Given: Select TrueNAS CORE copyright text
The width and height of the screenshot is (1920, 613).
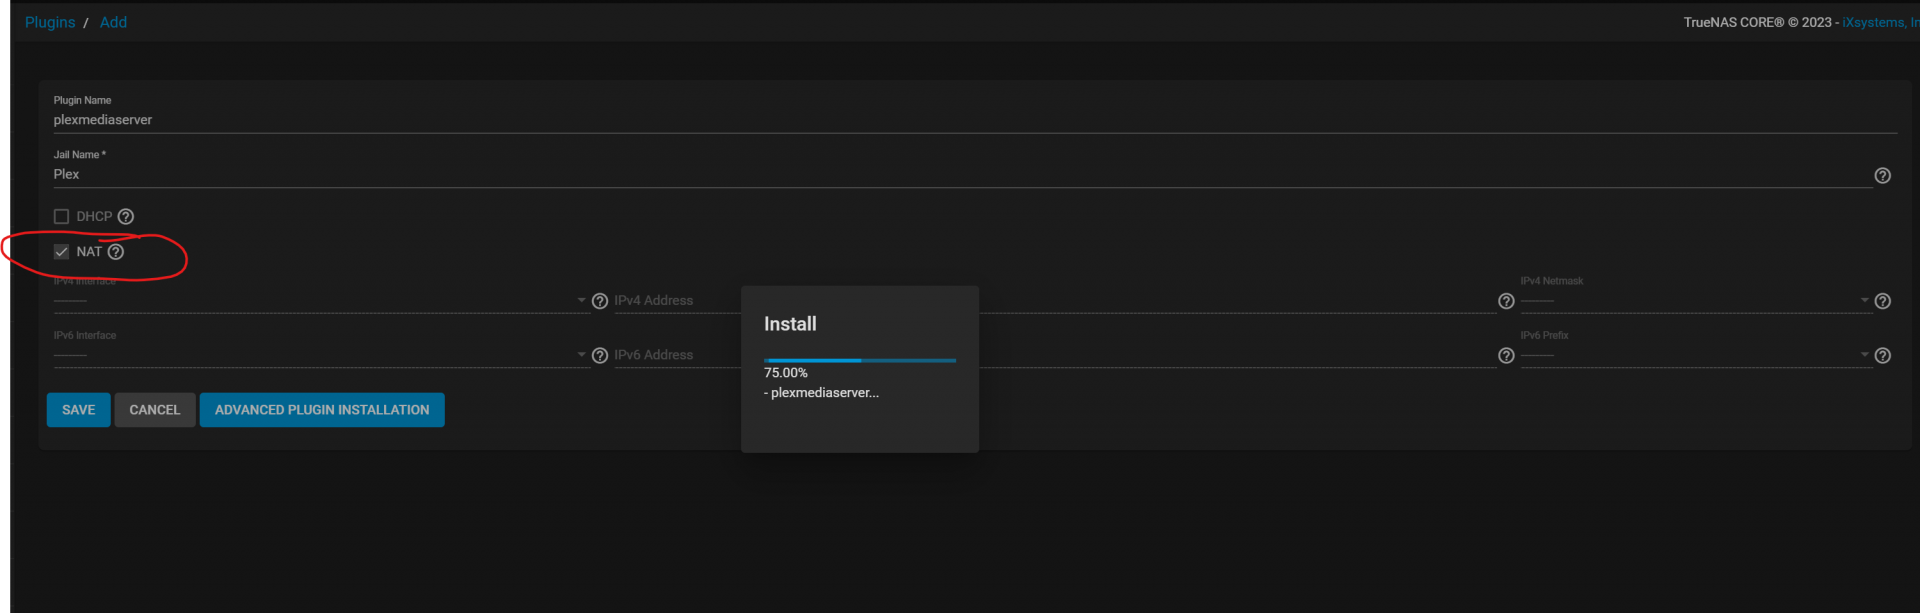Looking at the screenshot, I should (1761, 22).
